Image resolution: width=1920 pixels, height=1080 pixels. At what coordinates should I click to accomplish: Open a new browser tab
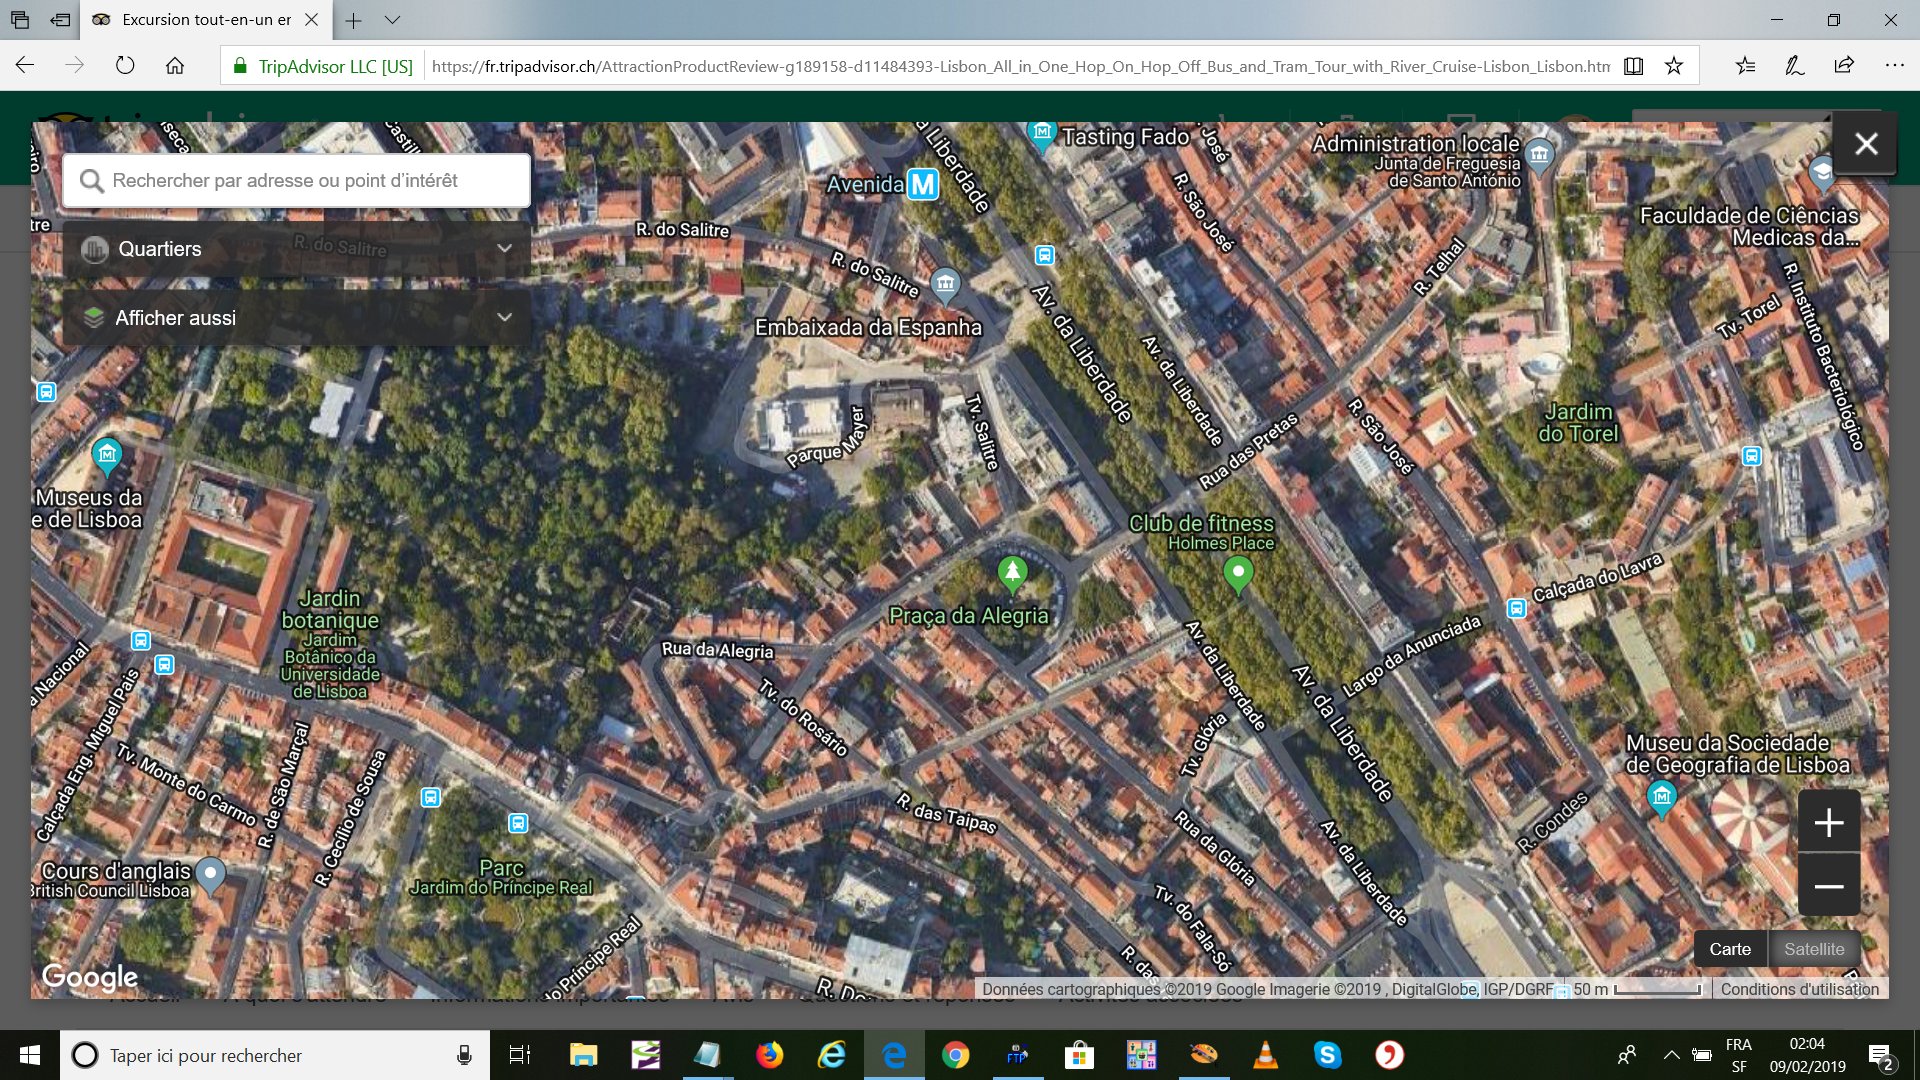click(353, 20)
